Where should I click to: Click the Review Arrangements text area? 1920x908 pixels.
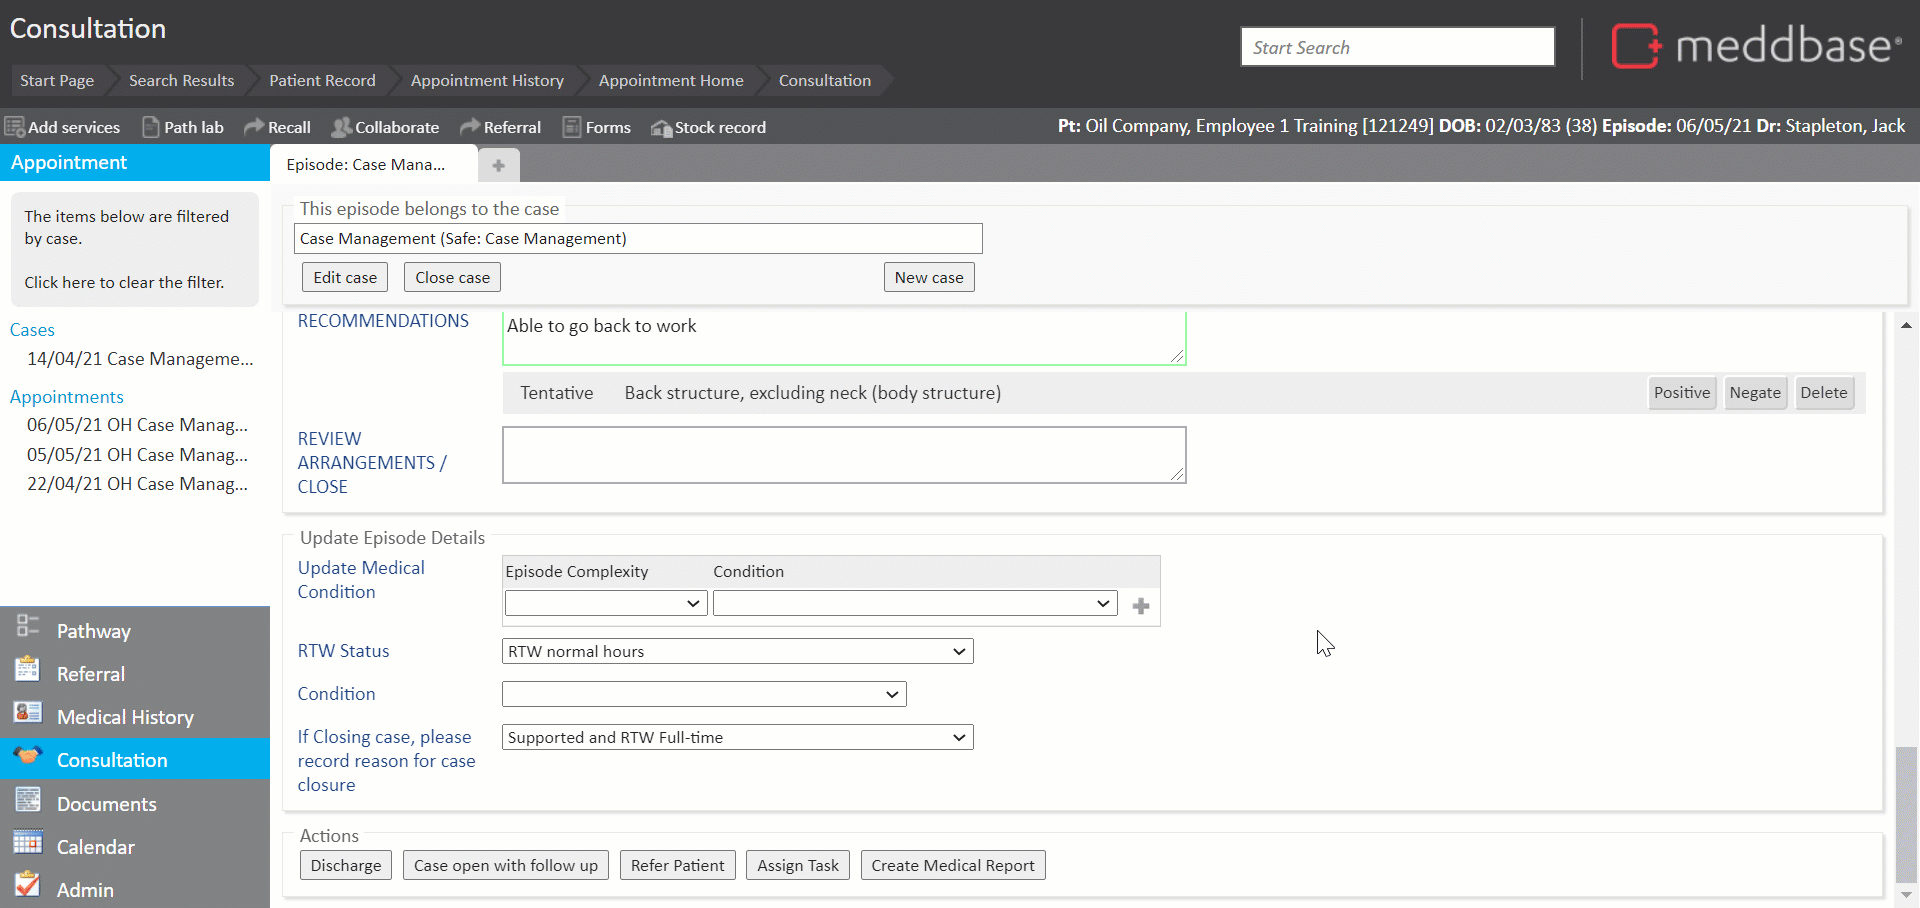[x=844, y=455]
